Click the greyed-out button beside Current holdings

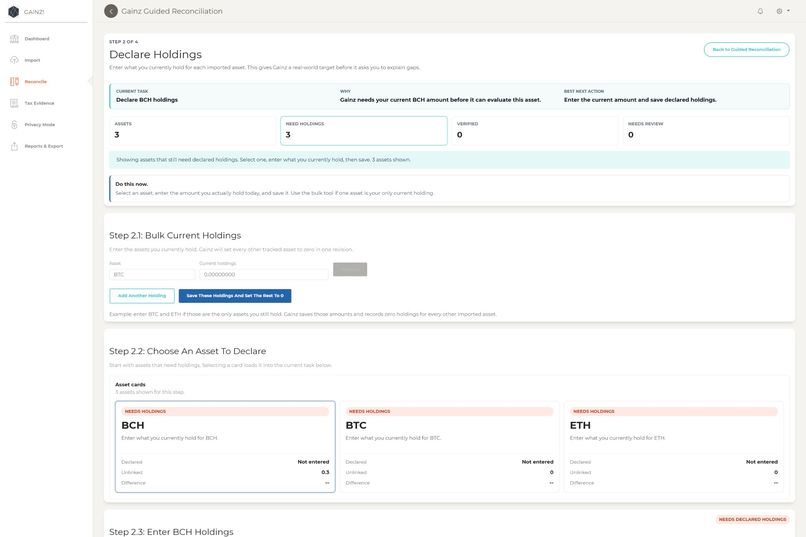350,269
